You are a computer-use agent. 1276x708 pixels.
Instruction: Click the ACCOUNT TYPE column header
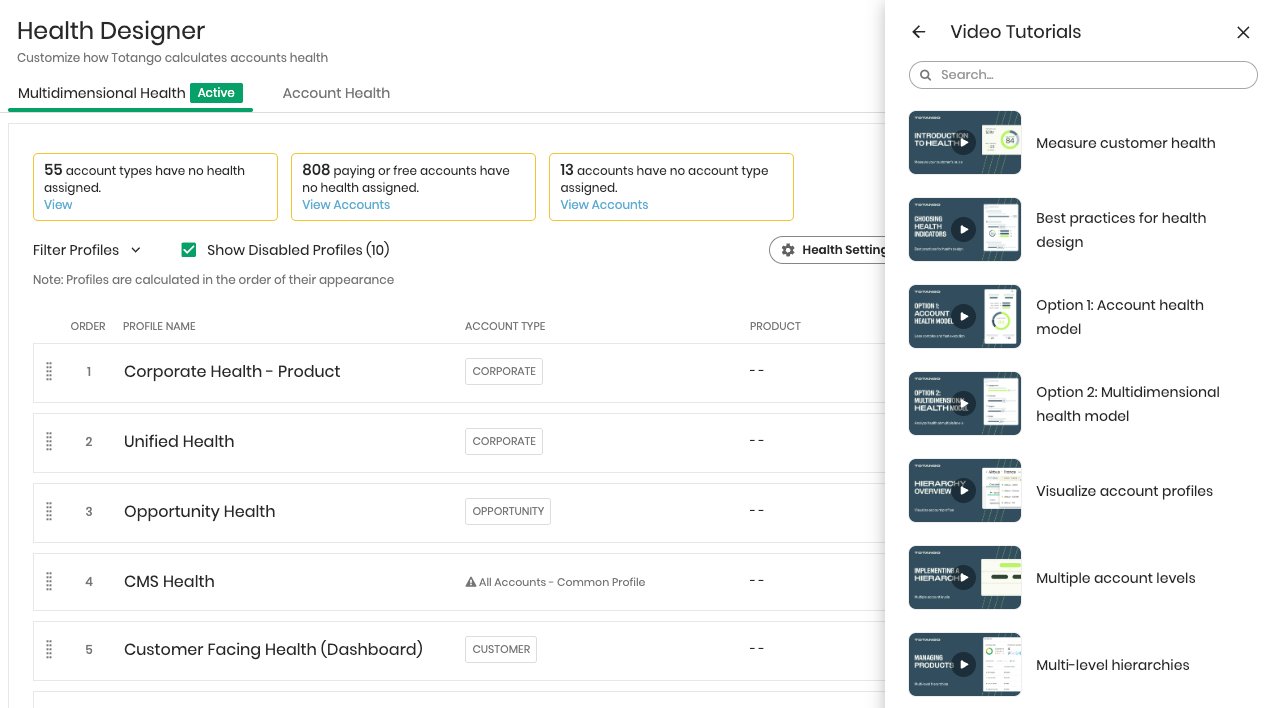[x=505, y=326]
